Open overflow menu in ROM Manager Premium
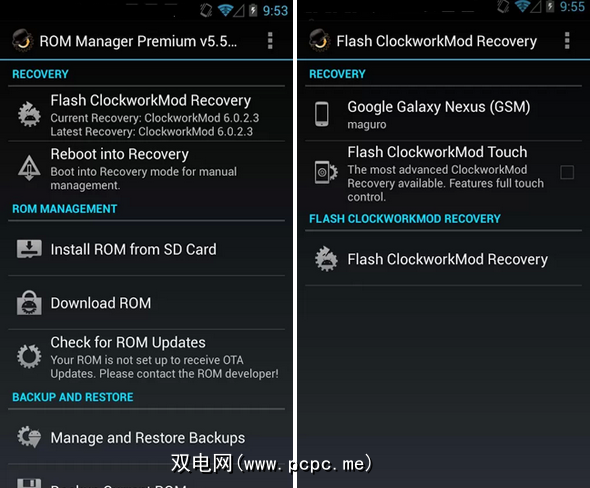 pyautogui.click(x=270, y=41)
